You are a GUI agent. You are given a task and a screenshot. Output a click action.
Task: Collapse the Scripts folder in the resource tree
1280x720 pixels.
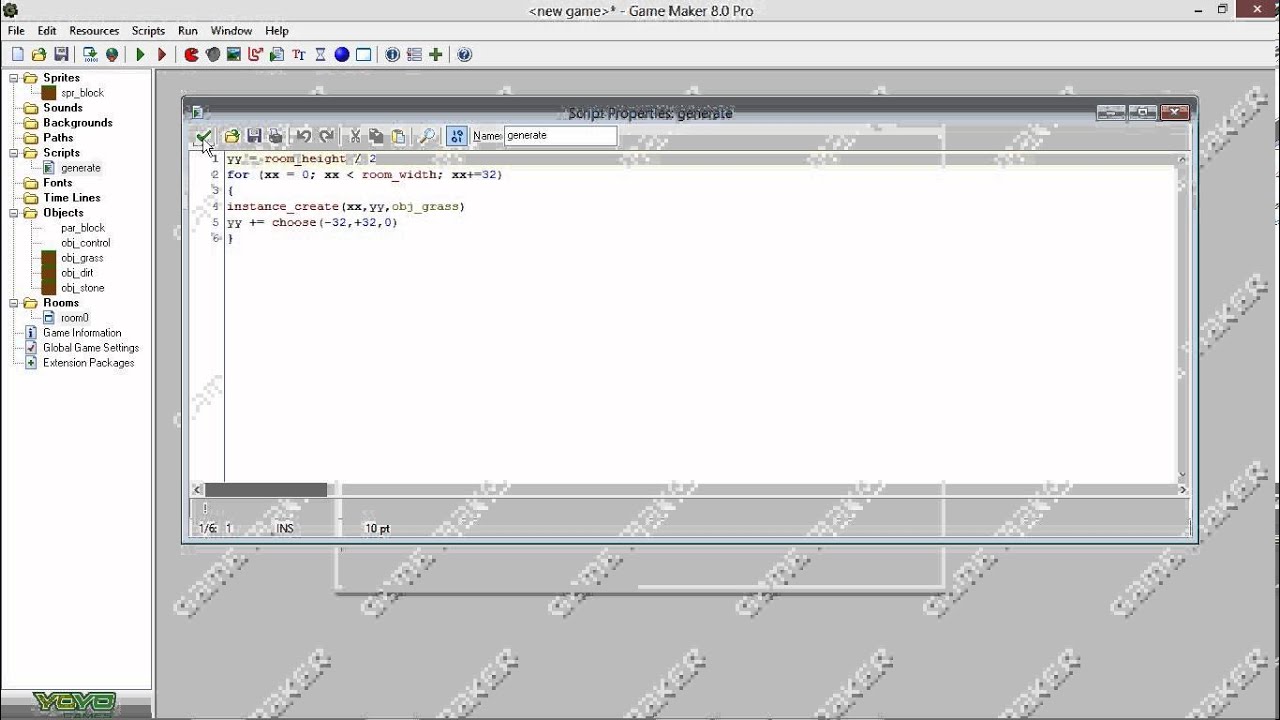[x=14, y=153]
